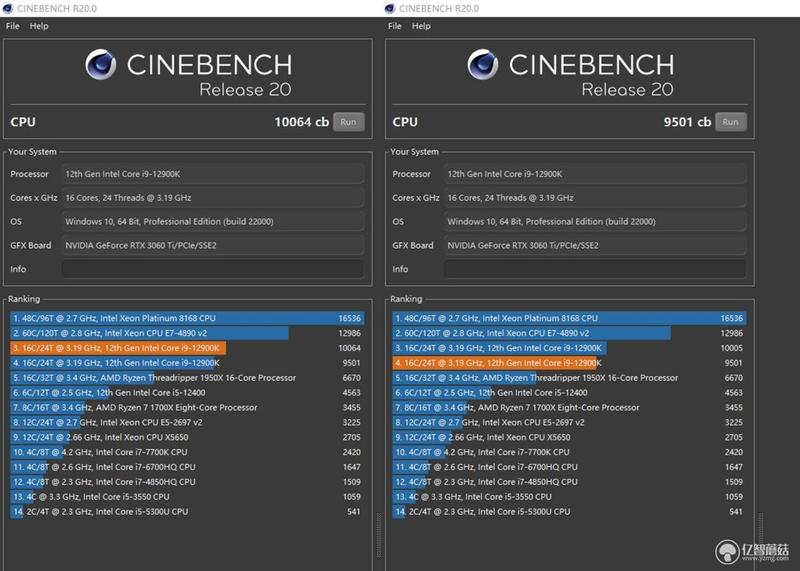Select orange i9-12900K 9501 row, right window
Viewport: 800px width, 571px height.
point(569,363)
